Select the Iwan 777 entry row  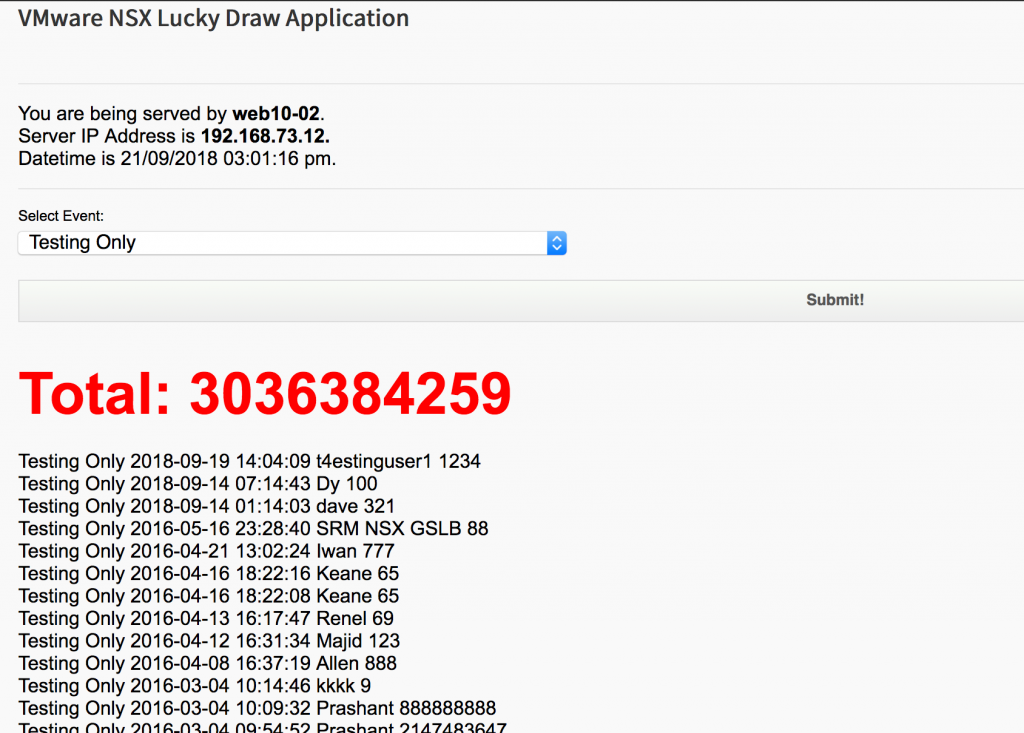[x=206, y=551]
